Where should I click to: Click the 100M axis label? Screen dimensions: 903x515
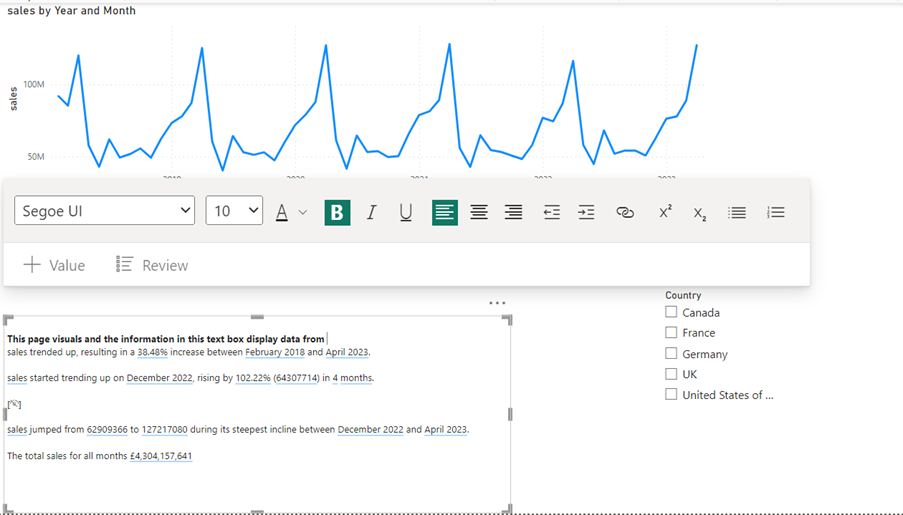(33, 84)
